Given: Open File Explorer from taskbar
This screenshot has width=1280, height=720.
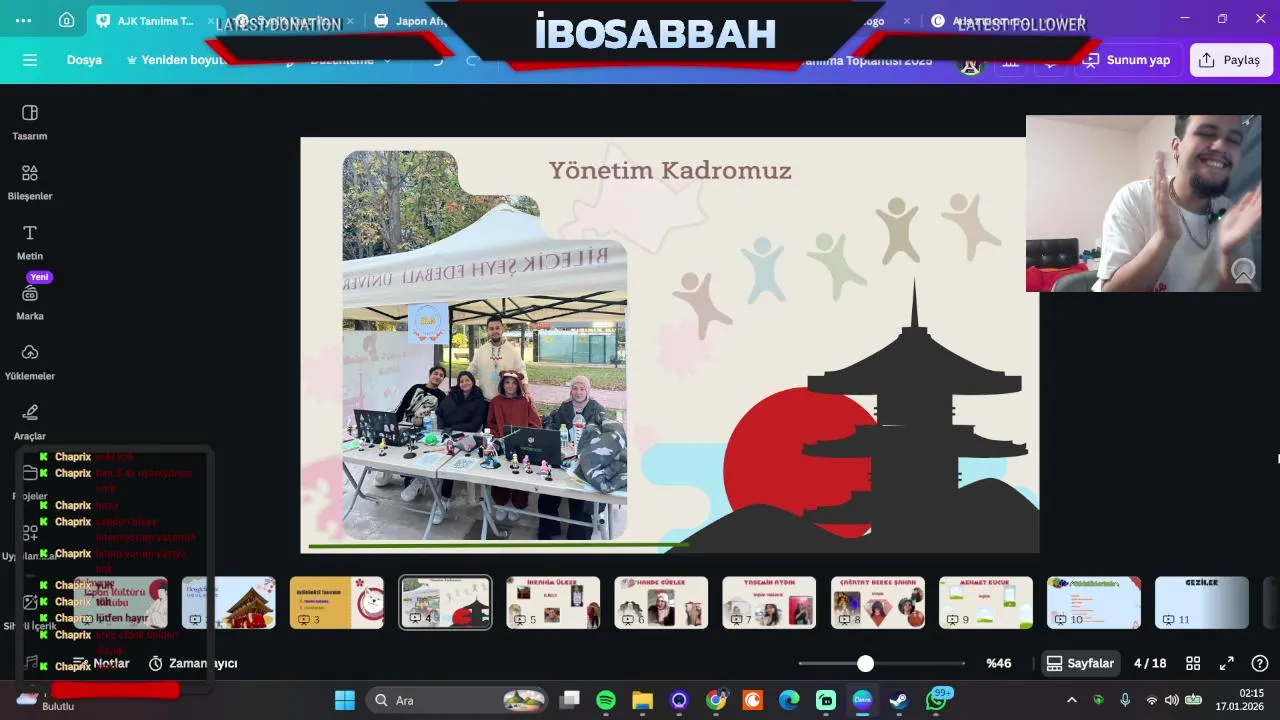Looking at the screenshot, I should (642, 700).
